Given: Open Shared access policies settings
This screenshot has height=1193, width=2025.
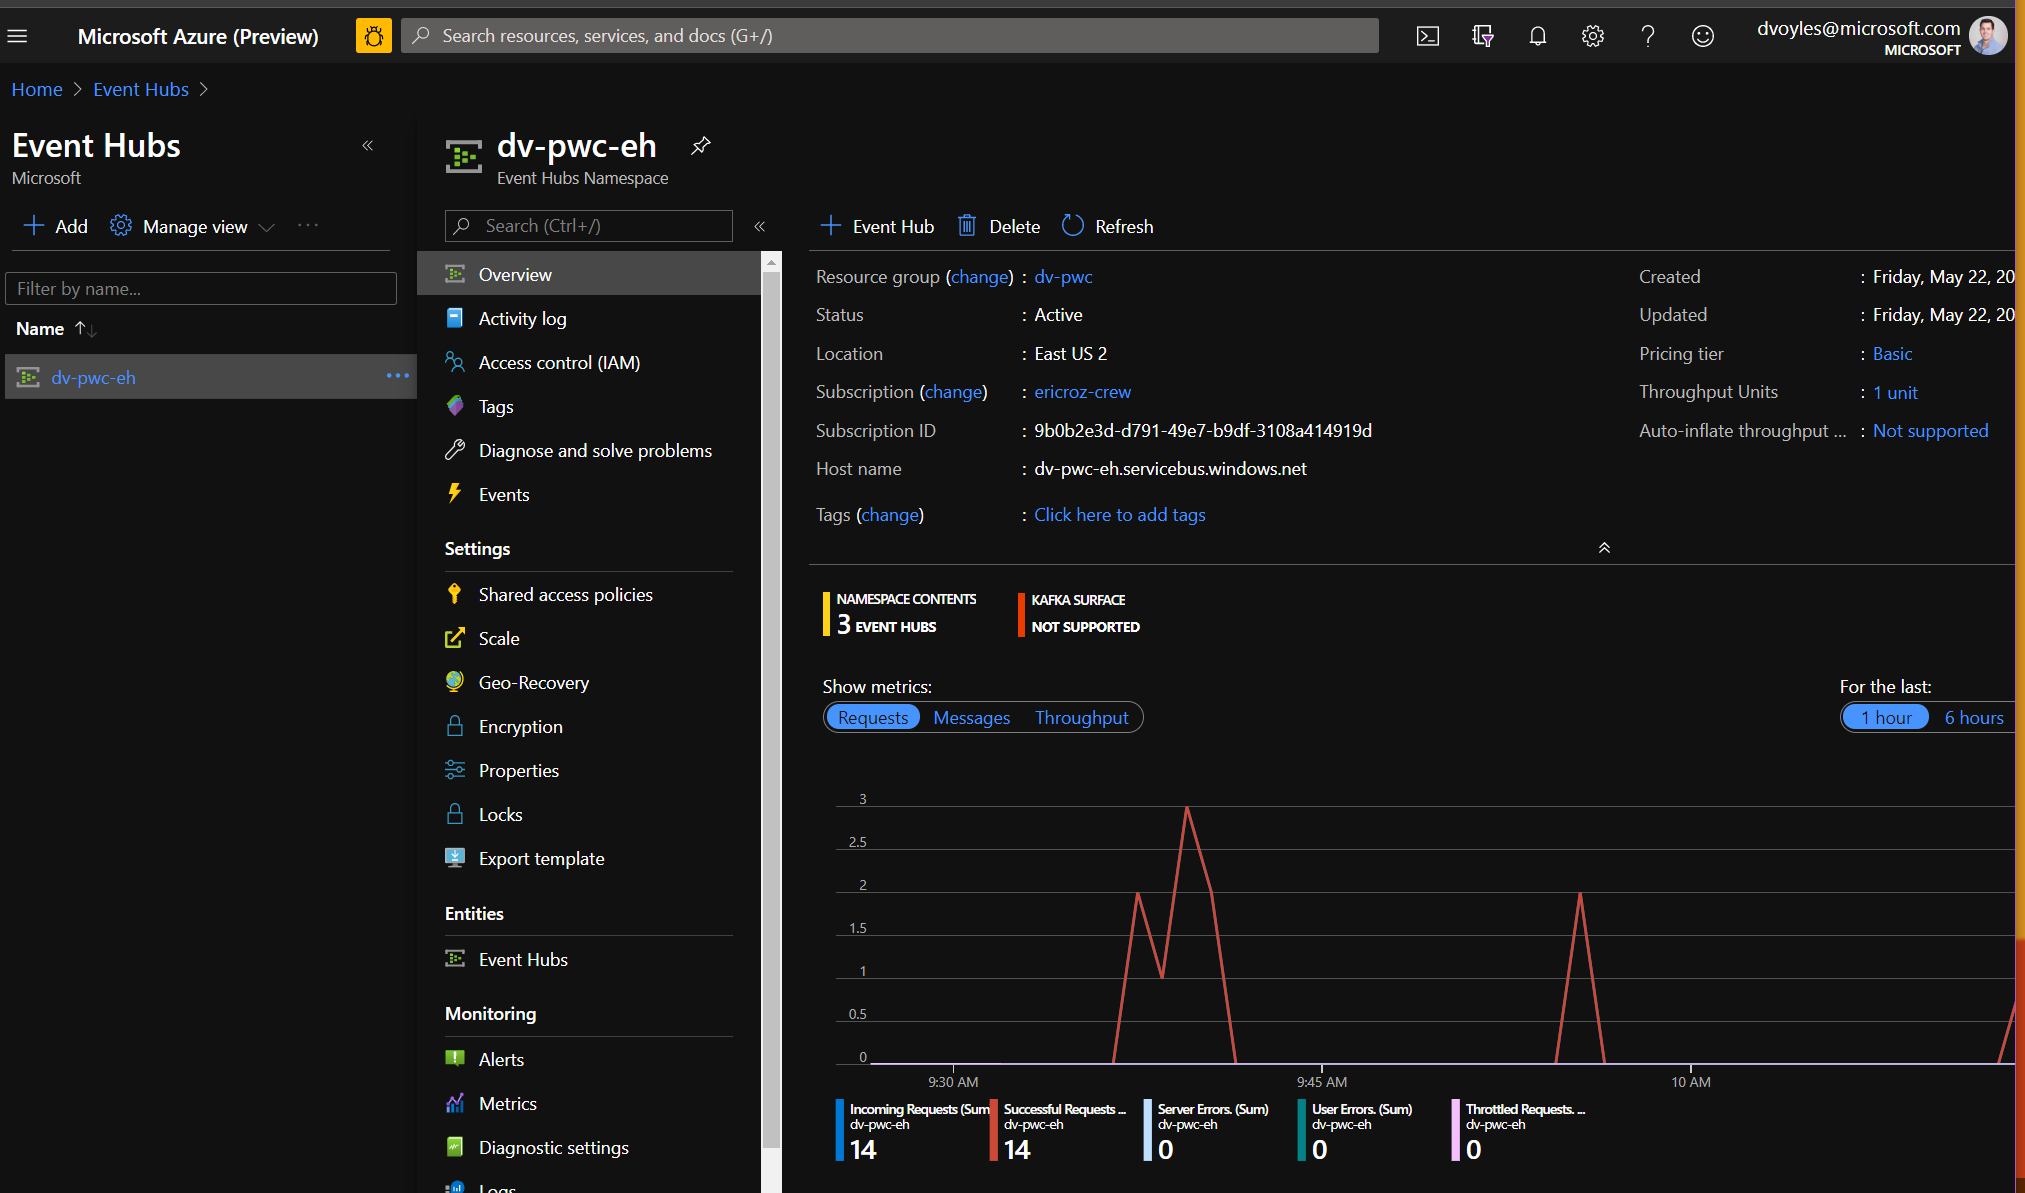Looking at the screenshot, I should coord(565,595).
